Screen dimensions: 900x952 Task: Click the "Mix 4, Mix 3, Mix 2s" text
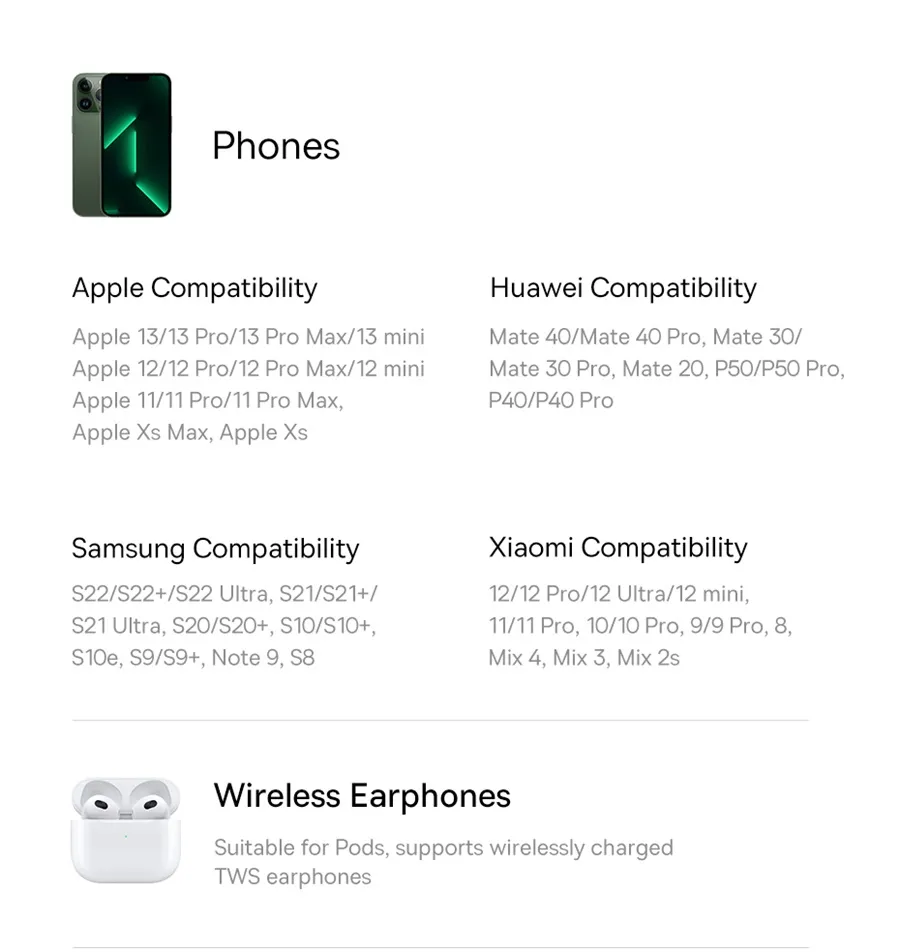[x=584, y=658]
